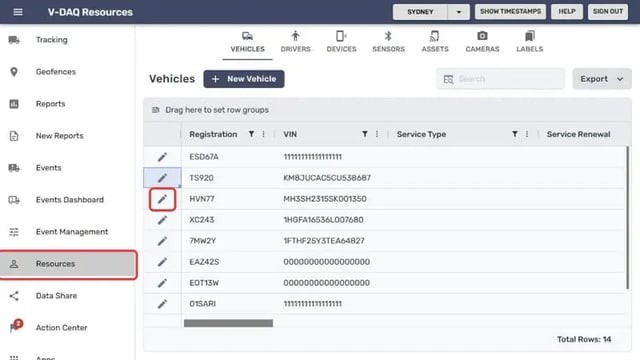The image size is (640, 360).
Task: Click the Sign Out button
Action: 608,11
